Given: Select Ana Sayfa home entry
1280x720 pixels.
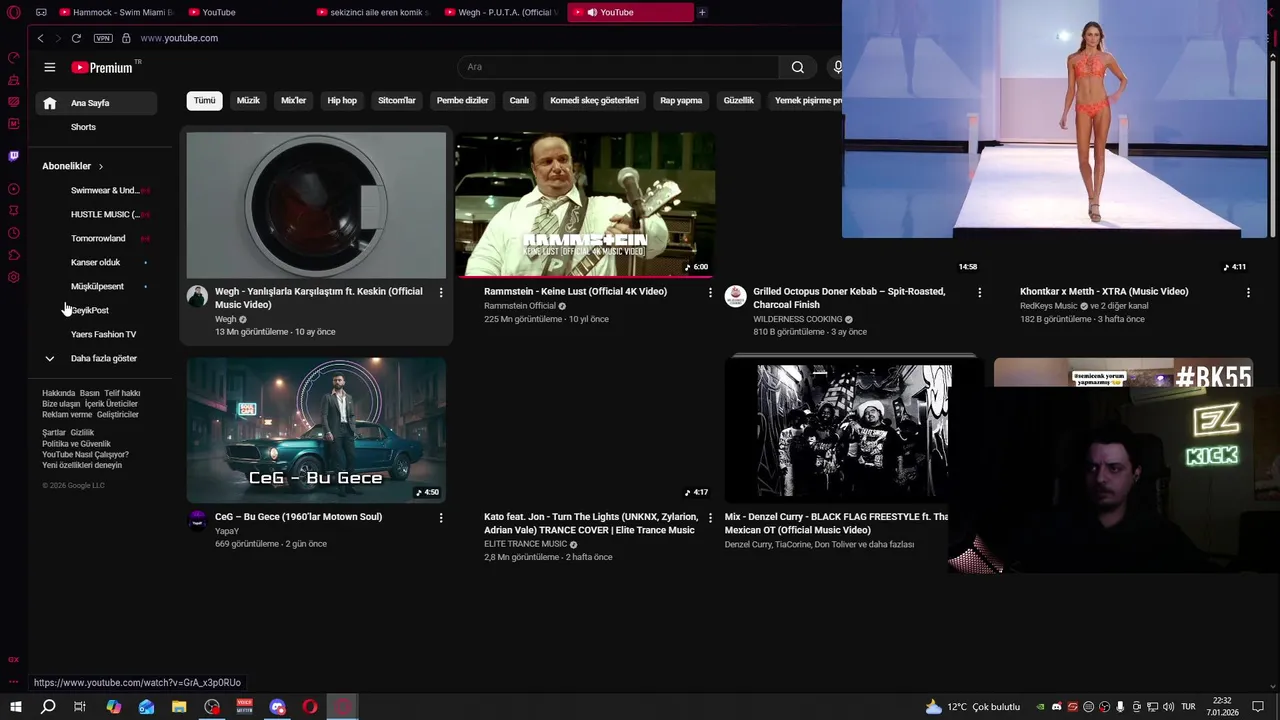Looking at the screenshot, I should click(96, 103).
